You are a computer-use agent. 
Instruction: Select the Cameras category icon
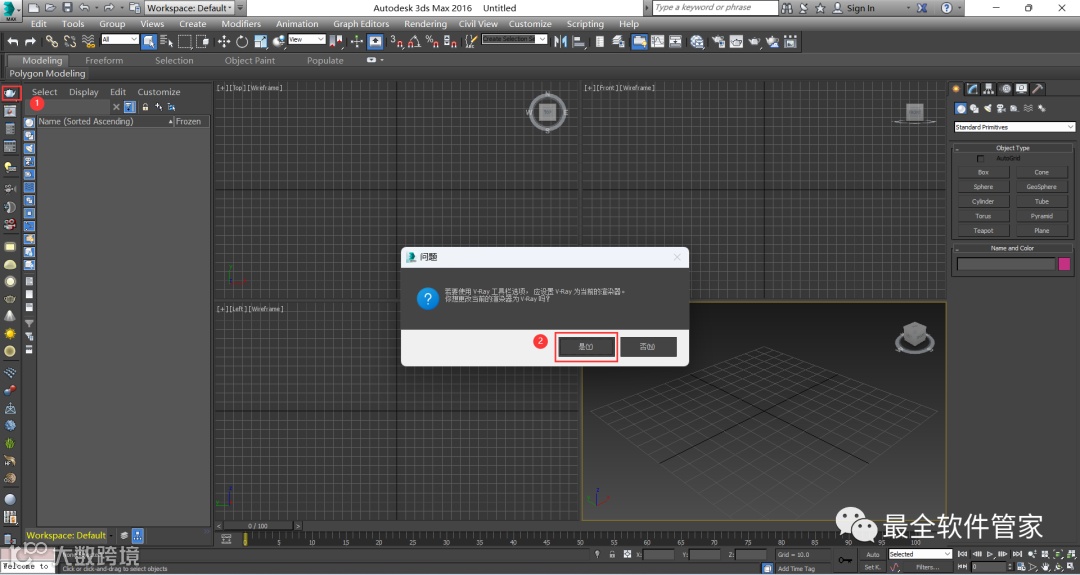pos(1001,108)
